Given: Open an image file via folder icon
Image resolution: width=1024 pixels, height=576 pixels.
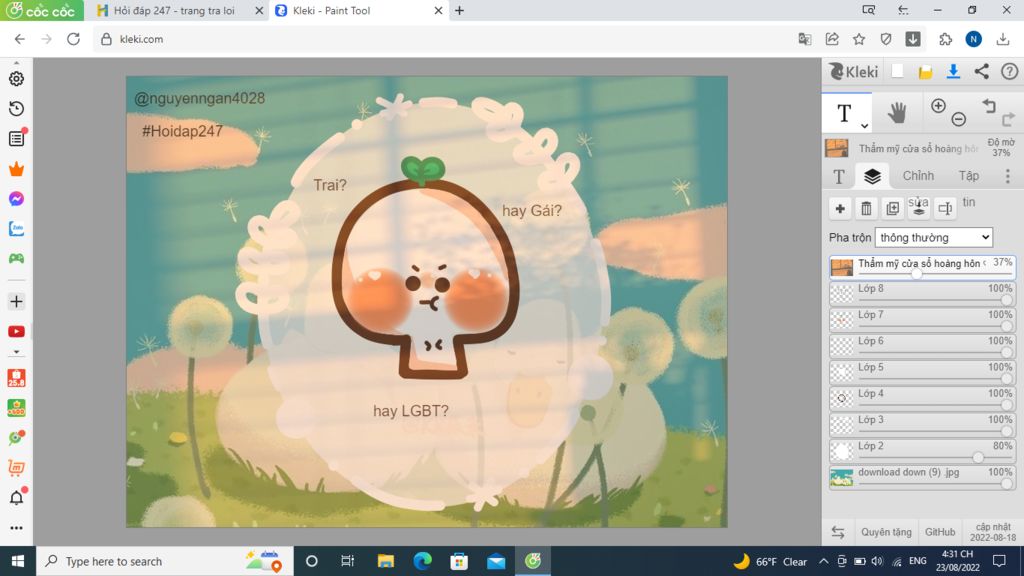Looking at the screenshot, I should coord(925,72).
